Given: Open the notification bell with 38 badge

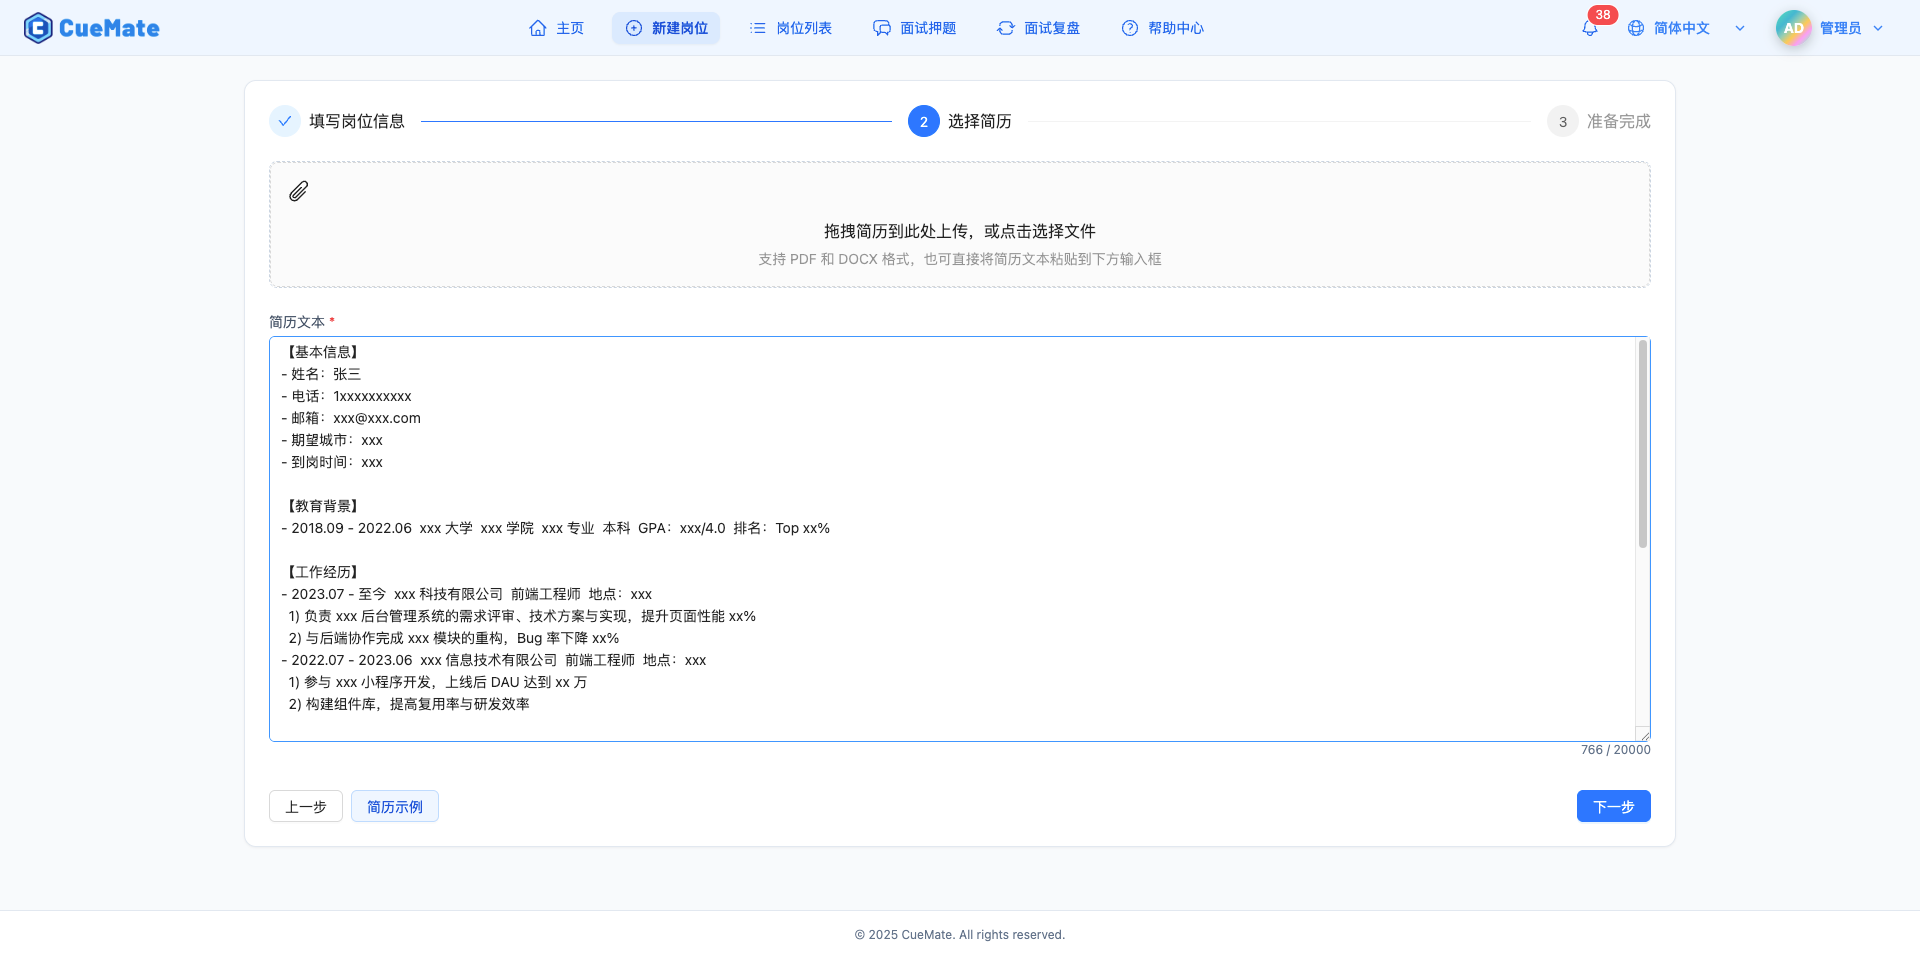Looking at the screenshot, I should coord(1589,28).
